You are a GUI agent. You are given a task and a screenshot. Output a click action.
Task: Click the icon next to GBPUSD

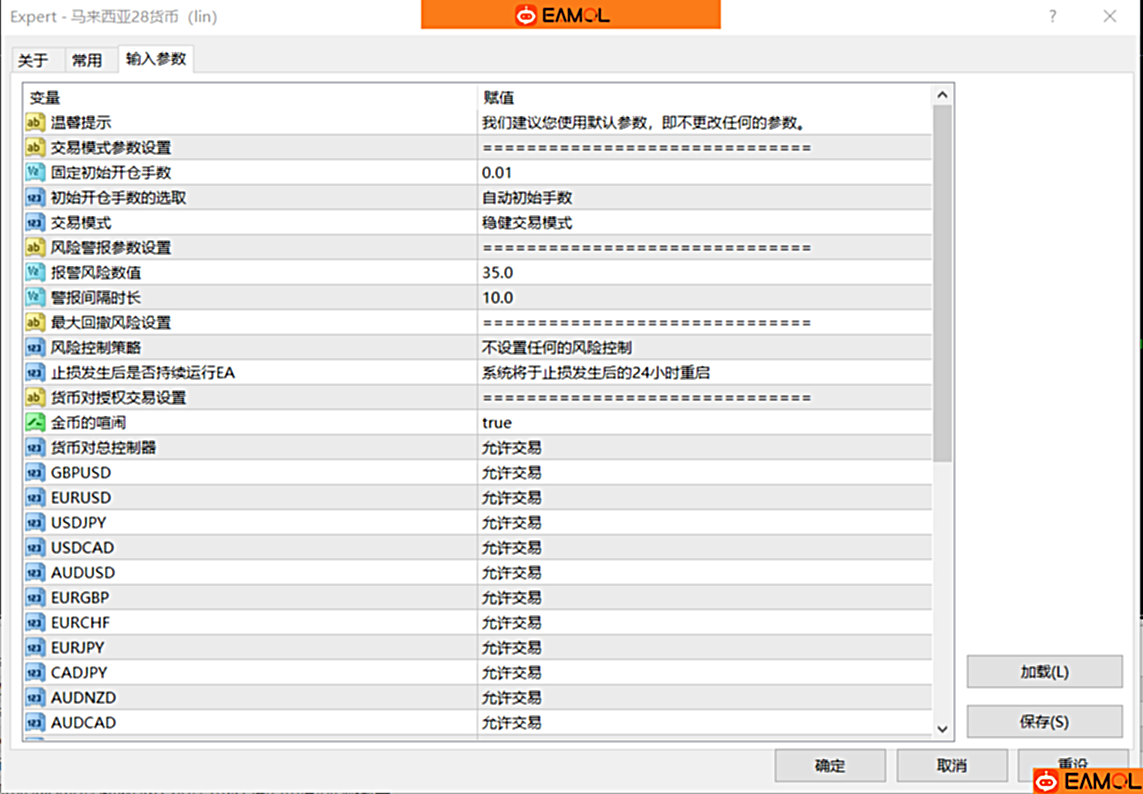point(35,473)
